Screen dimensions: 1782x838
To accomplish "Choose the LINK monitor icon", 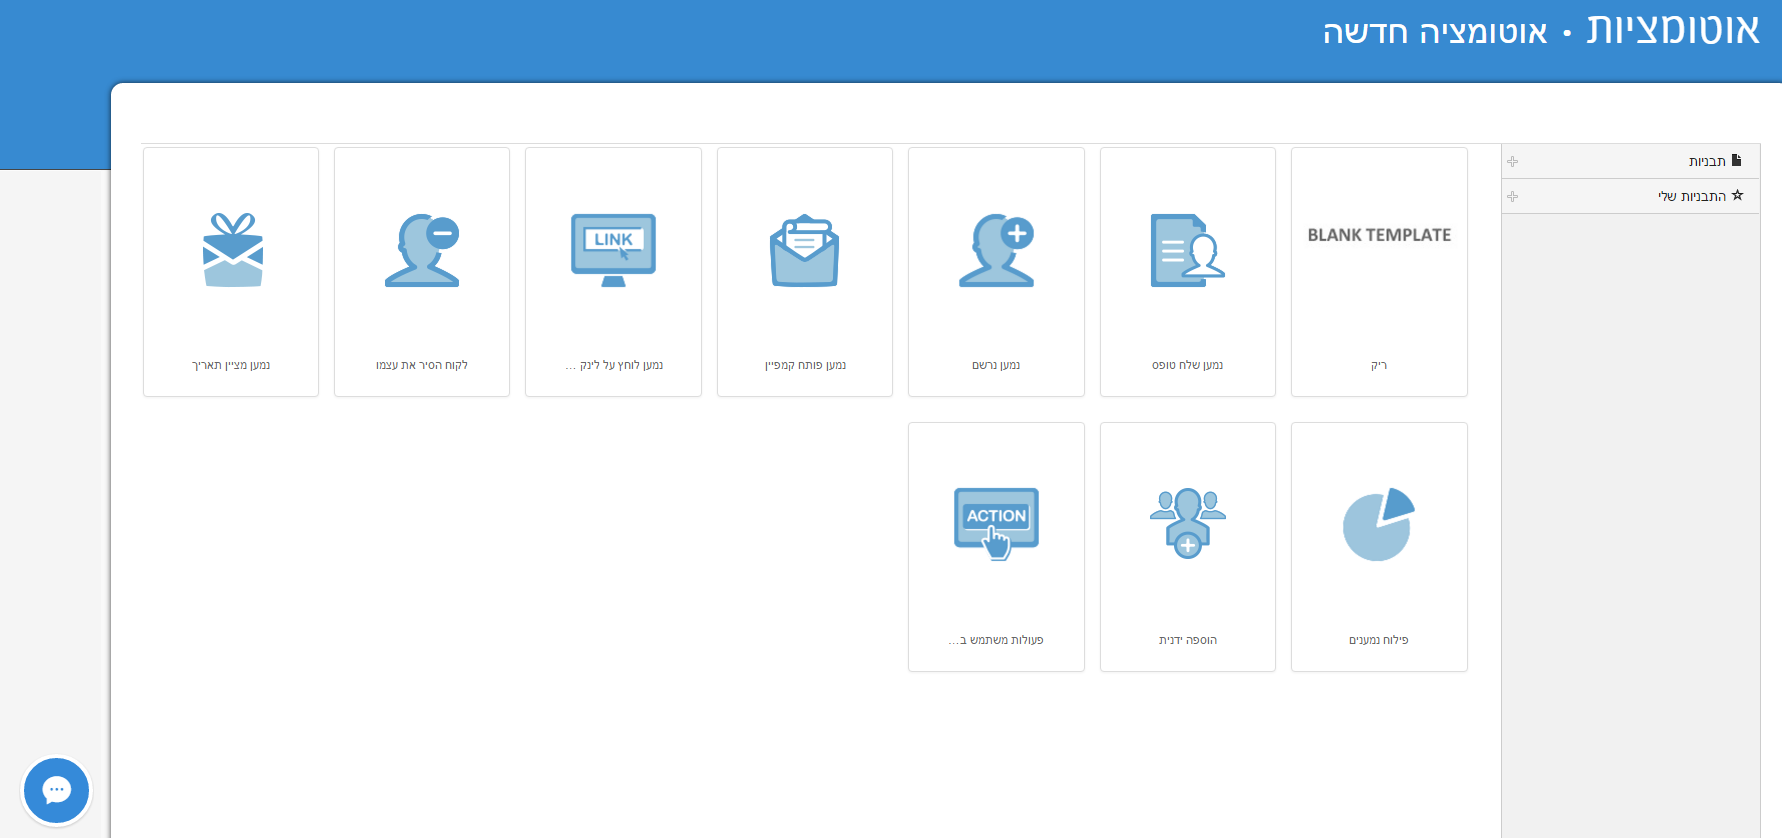I will 613,250.
